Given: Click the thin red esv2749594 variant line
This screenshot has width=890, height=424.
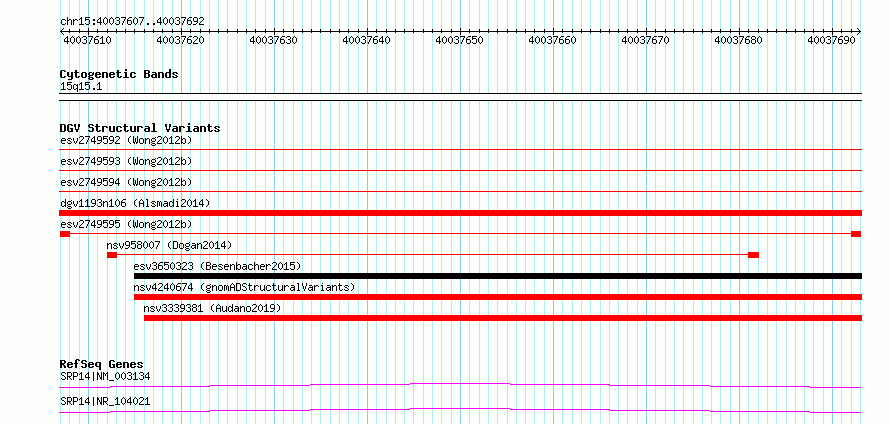Looking at the screenshot, I should tap(460, 192).
